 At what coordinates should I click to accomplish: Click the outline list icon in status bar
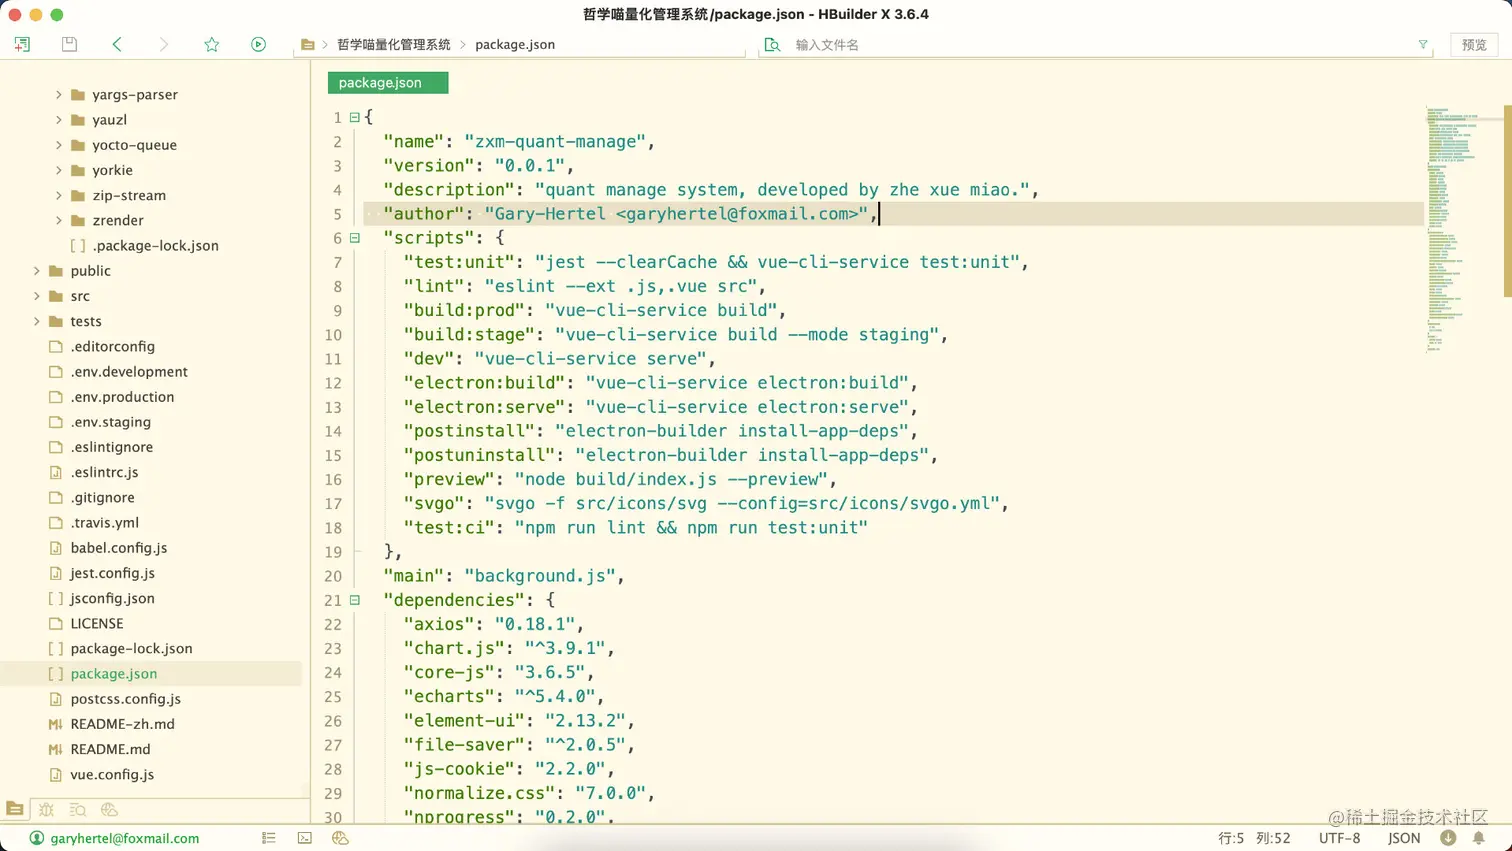coord(269,838)
